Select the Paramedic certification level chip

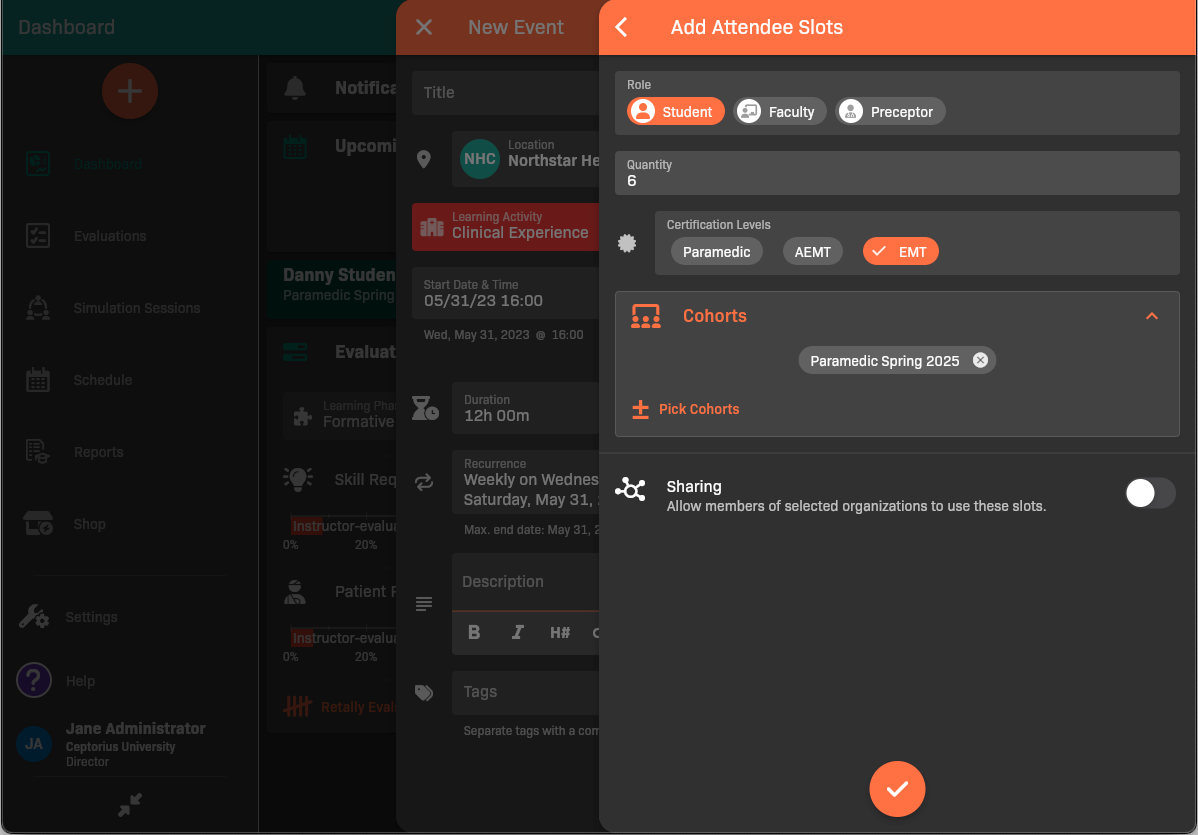pyautogui.click(x=716, y=252)
